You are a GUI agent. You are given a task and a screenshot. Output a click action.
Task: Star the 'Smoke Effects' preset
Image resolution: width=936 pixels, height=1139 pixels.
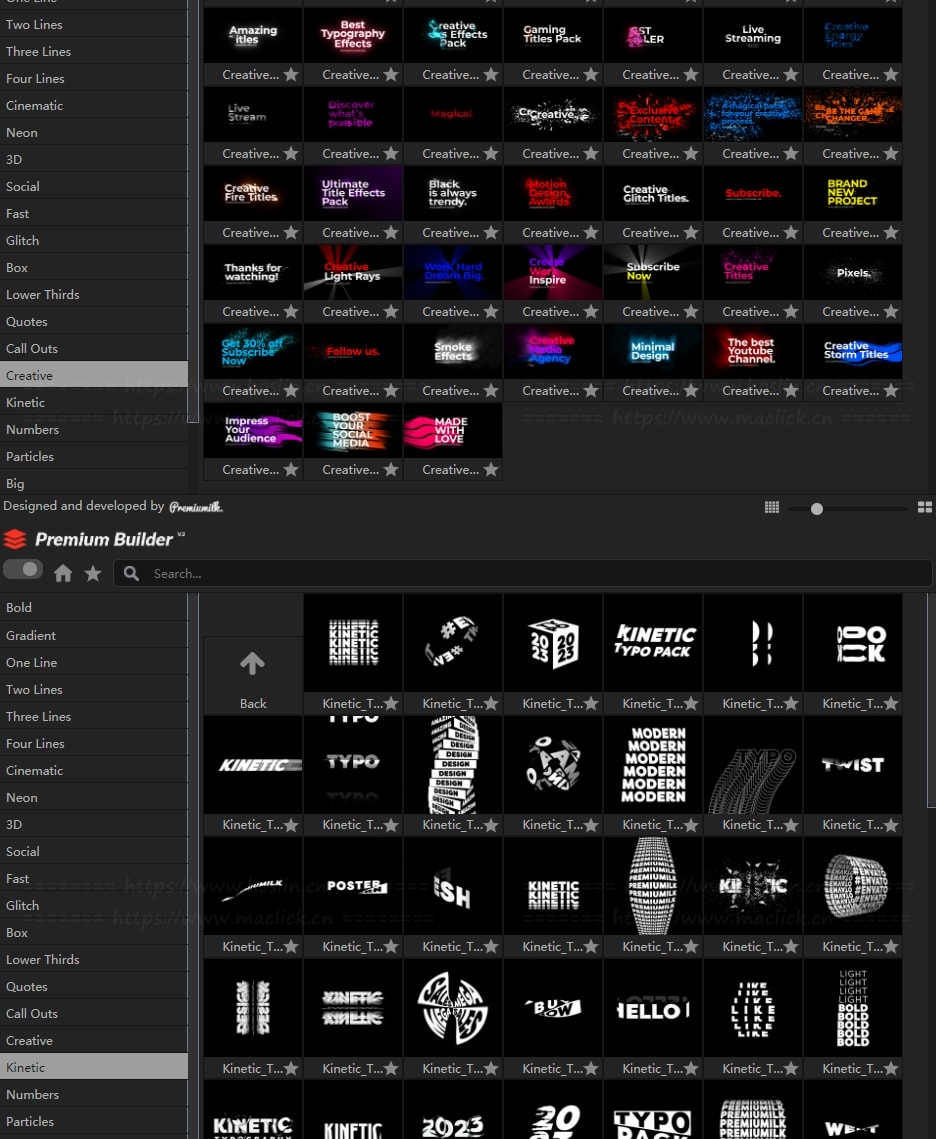[x=491, y=391]
